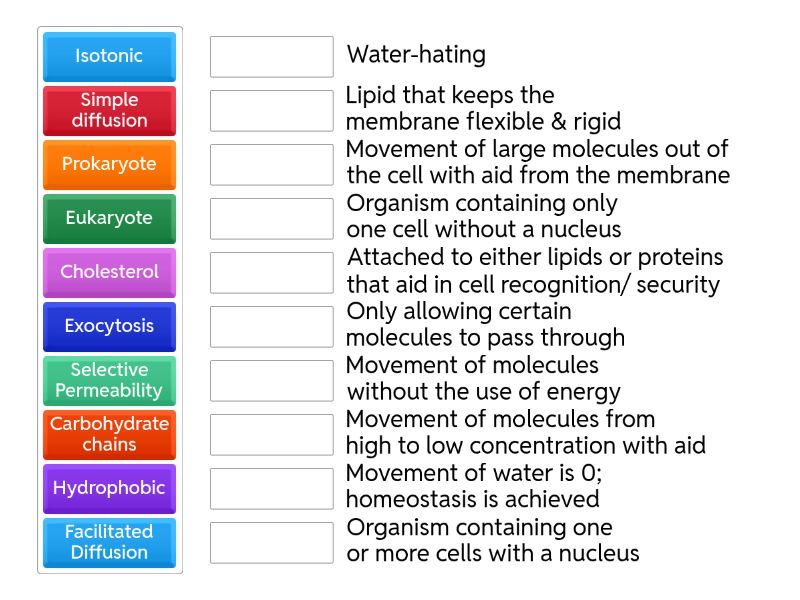Choose the Cholesterol tile
The height and width of the screenshot is (600, 800).
109,272
